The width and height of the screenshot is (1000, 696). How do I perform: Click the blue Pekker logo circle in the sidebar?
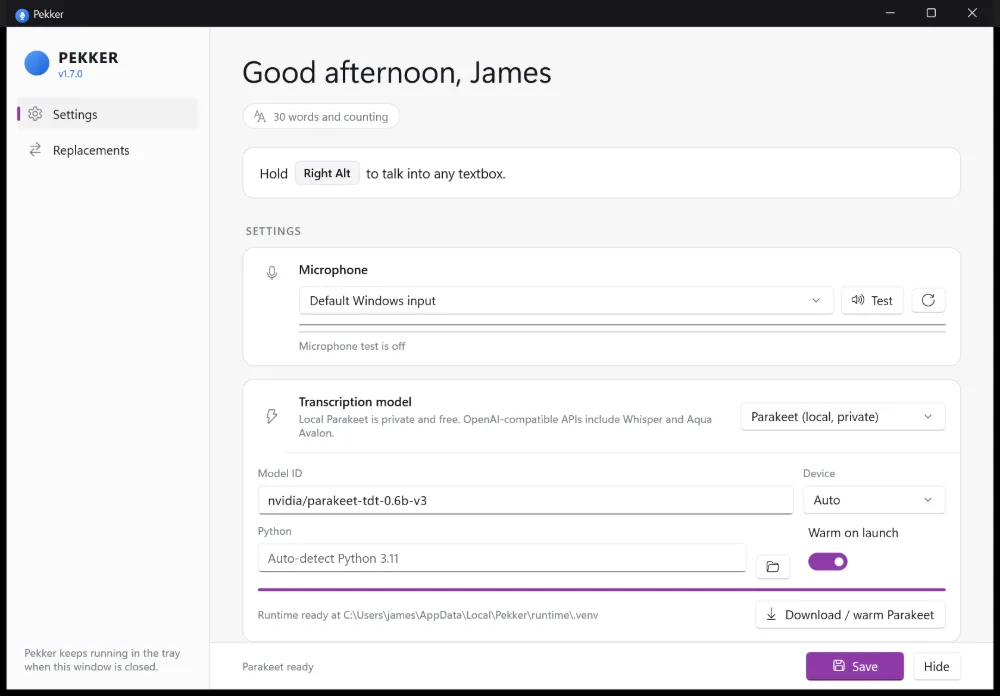click(x=37, y=63)
